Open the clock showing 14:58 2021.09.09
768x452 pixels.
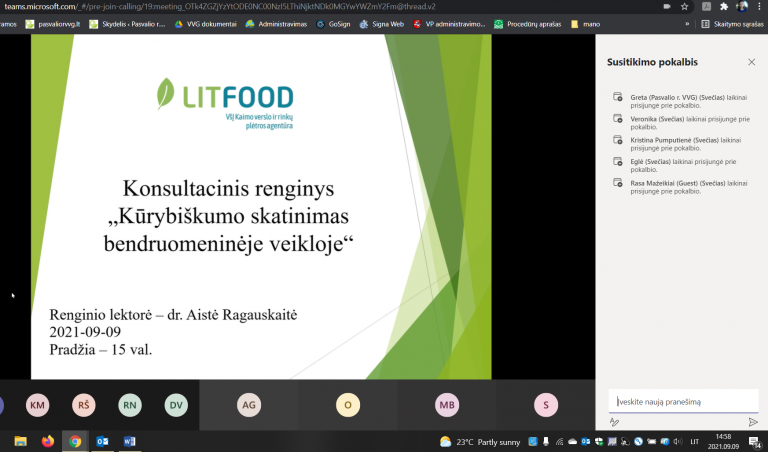(x=723, y=441)
